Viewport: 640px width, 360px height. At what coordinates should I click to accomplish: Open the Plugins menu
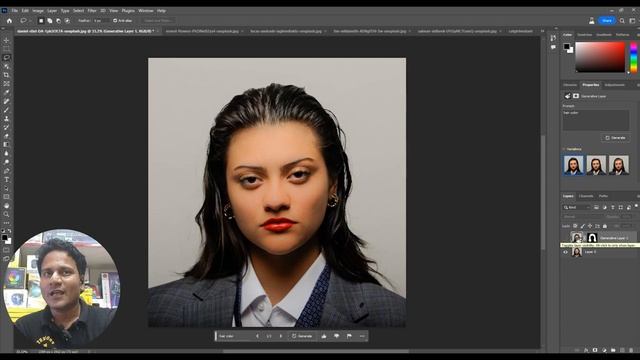coord(128,11)
